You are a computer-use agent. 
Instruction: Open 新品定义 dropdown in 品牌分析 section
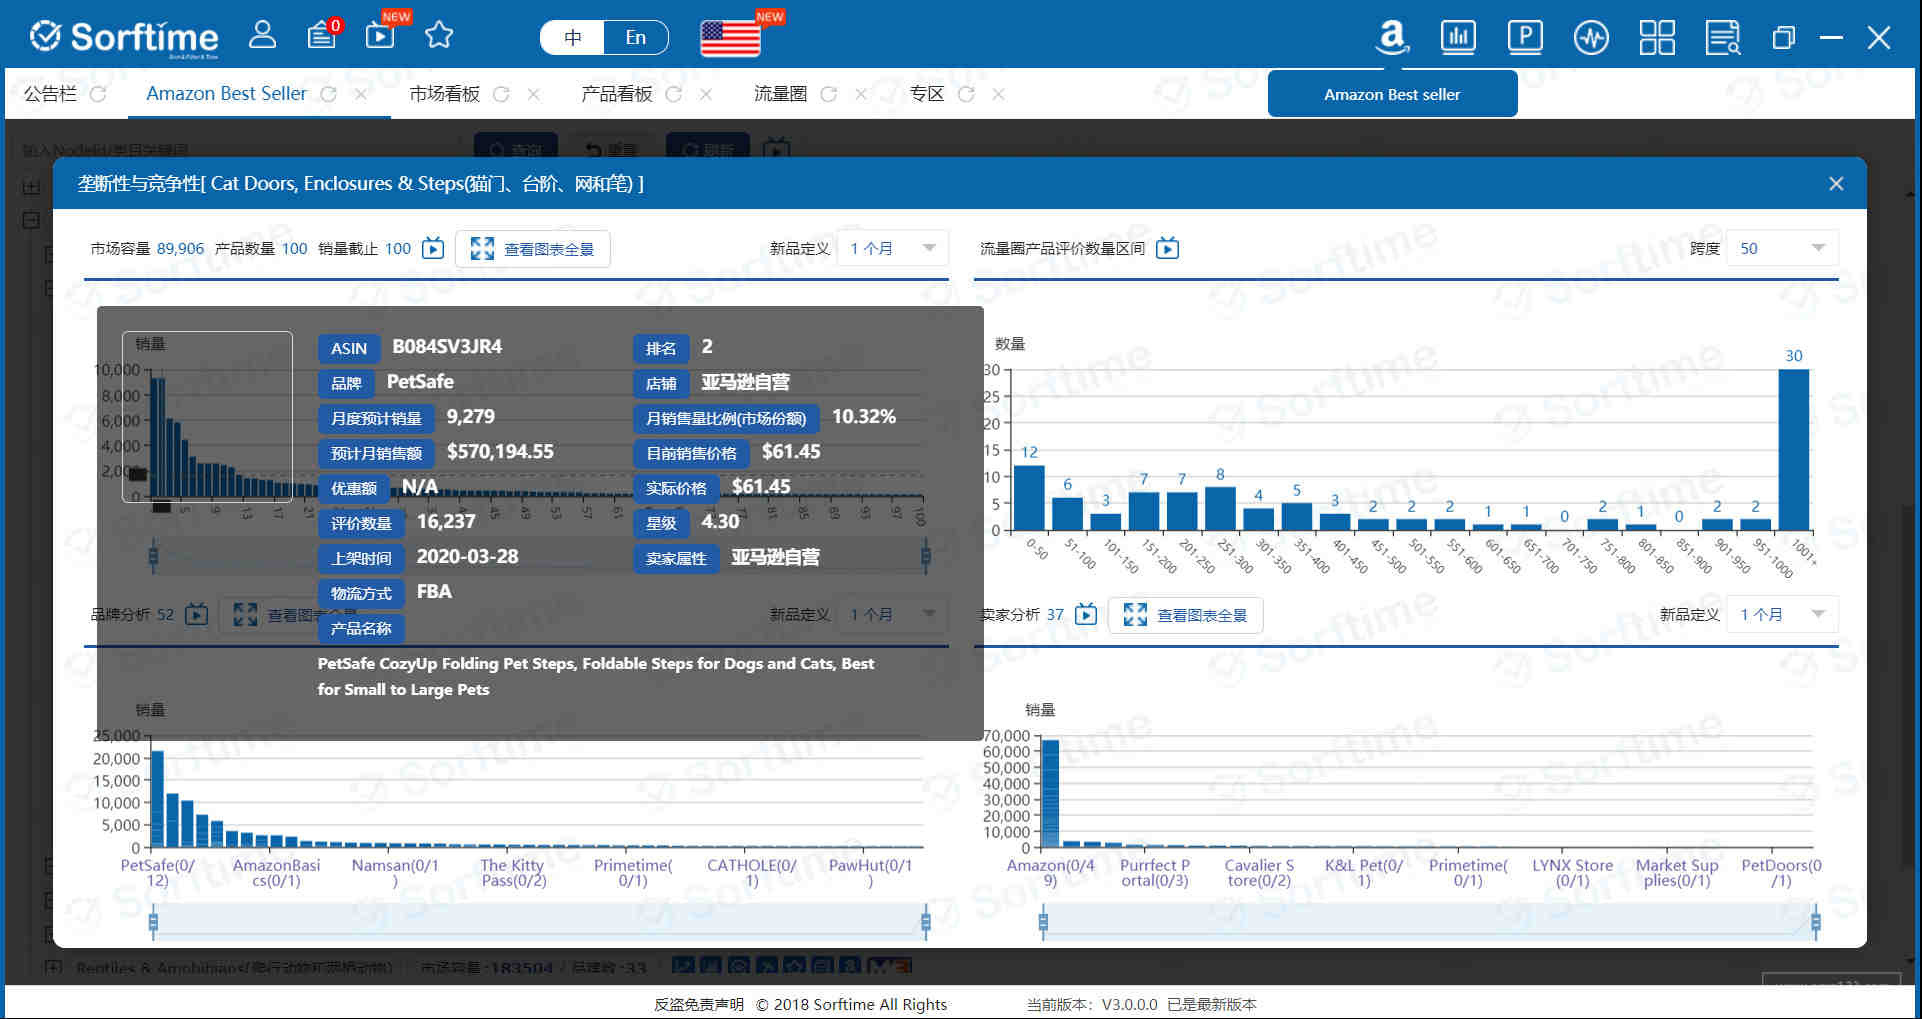893,614
